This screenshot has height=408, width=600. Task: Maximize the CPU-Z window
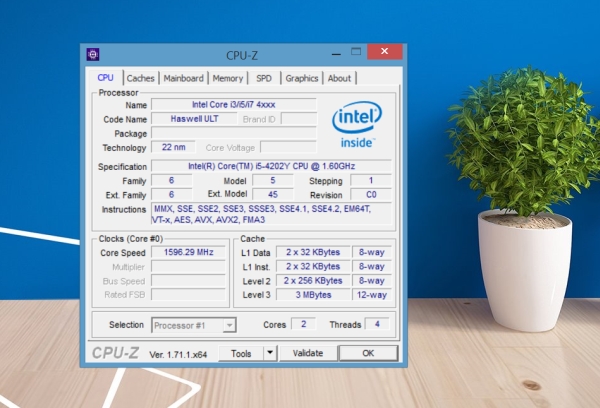click(356, 52)
